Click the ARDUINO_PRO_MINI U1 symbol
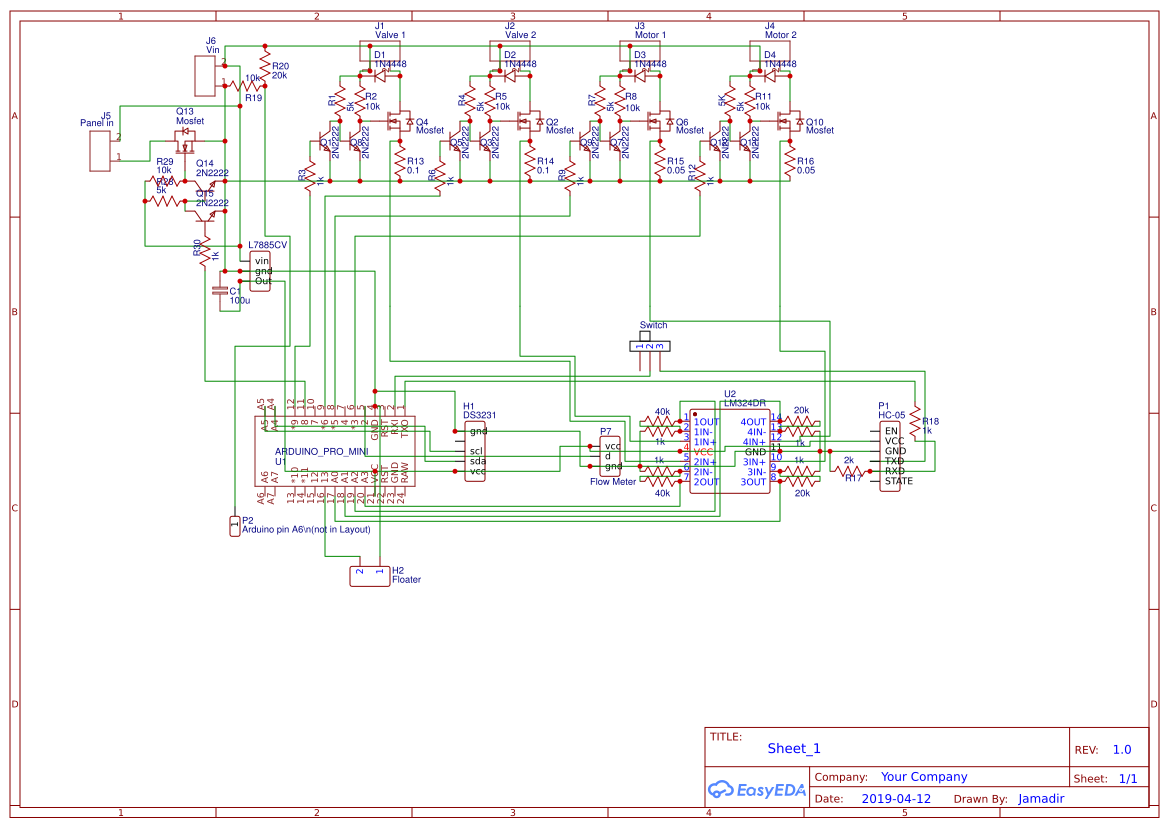 (330, 450)
